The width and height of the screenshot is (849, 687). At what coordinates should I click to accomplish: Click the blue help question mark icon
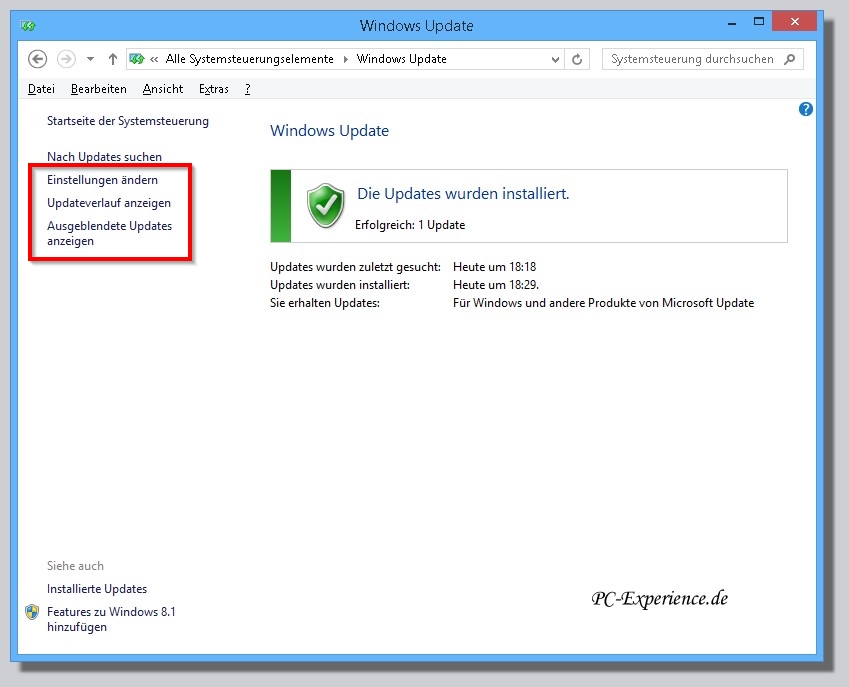coord(806,109)
